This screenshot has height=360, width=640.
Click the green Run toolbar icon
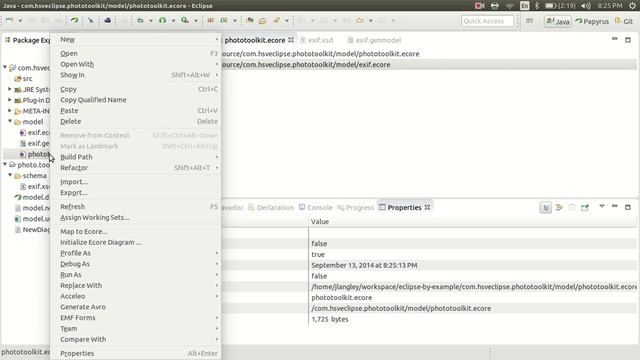coord(162,20)
